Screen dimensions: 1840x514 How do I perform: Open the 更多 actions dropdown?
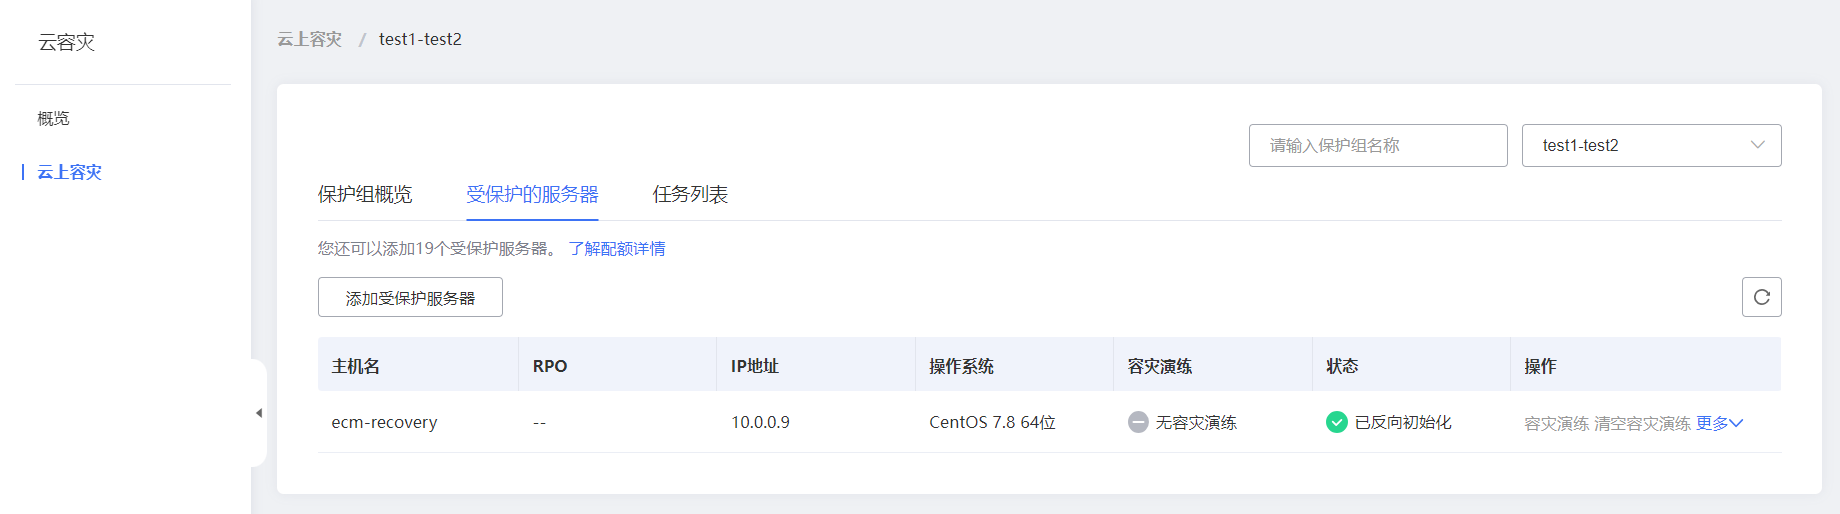pos(1719,423)
